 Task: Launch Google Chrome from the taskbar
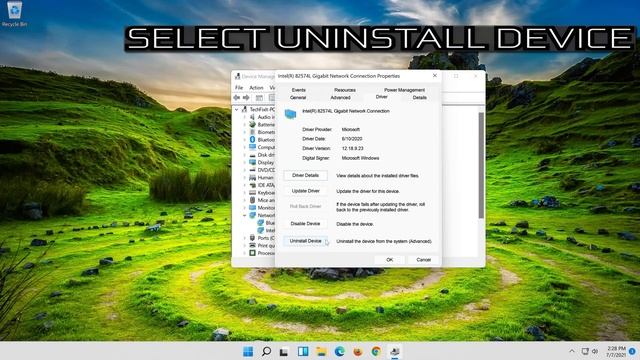pos(376,351)
